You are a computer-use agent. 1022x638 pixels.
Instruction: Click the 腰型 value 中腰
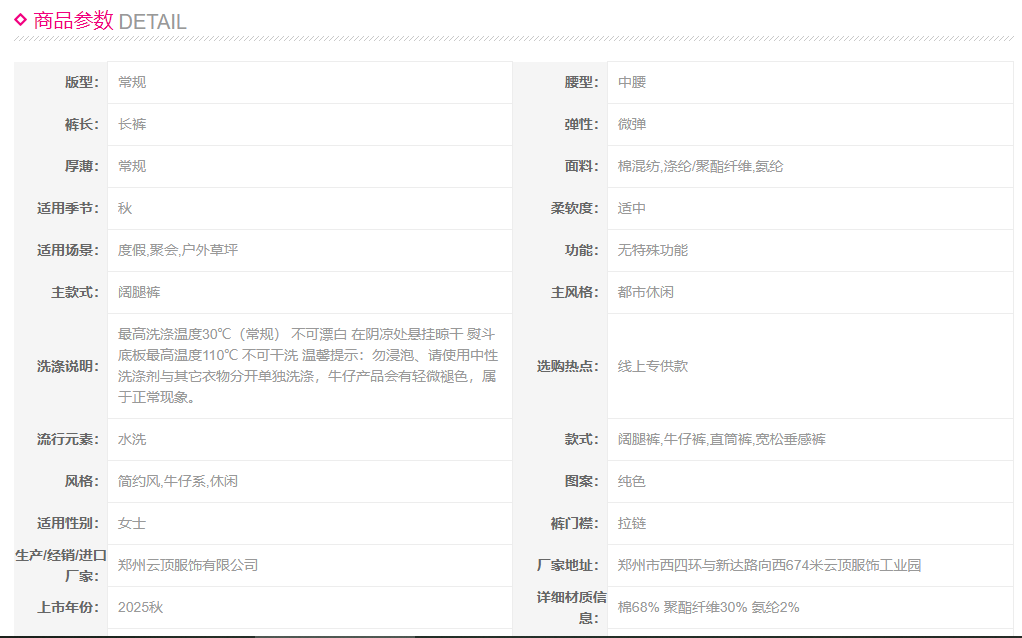coord(632,82)
